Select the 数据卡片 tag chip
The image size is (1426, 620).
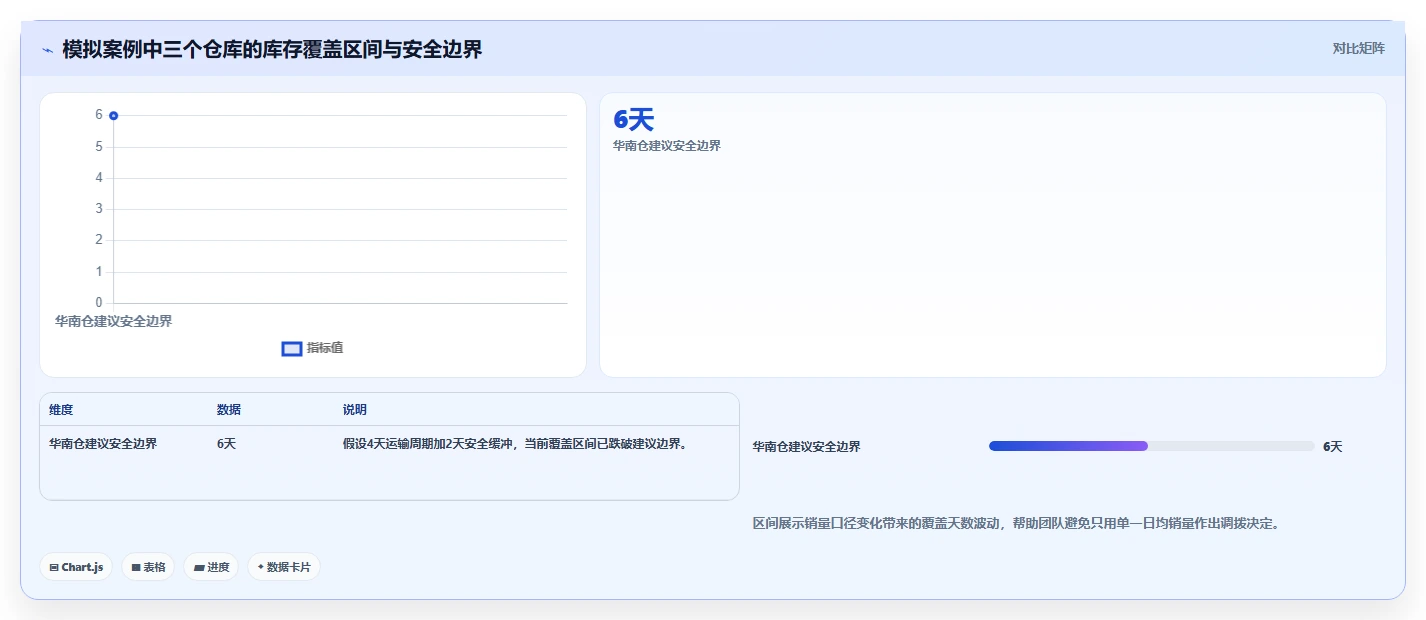tap(284, 567)
